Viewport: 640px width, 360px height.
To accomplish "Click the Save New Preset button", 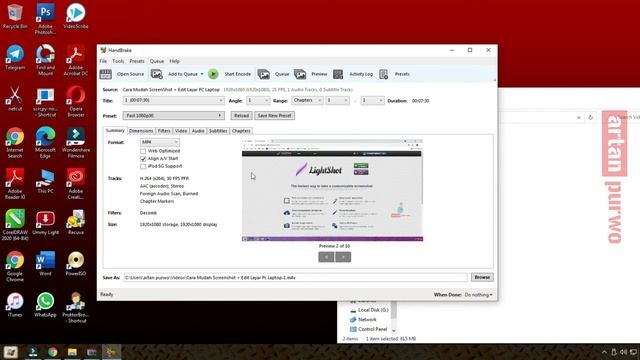I will [274, 116].
